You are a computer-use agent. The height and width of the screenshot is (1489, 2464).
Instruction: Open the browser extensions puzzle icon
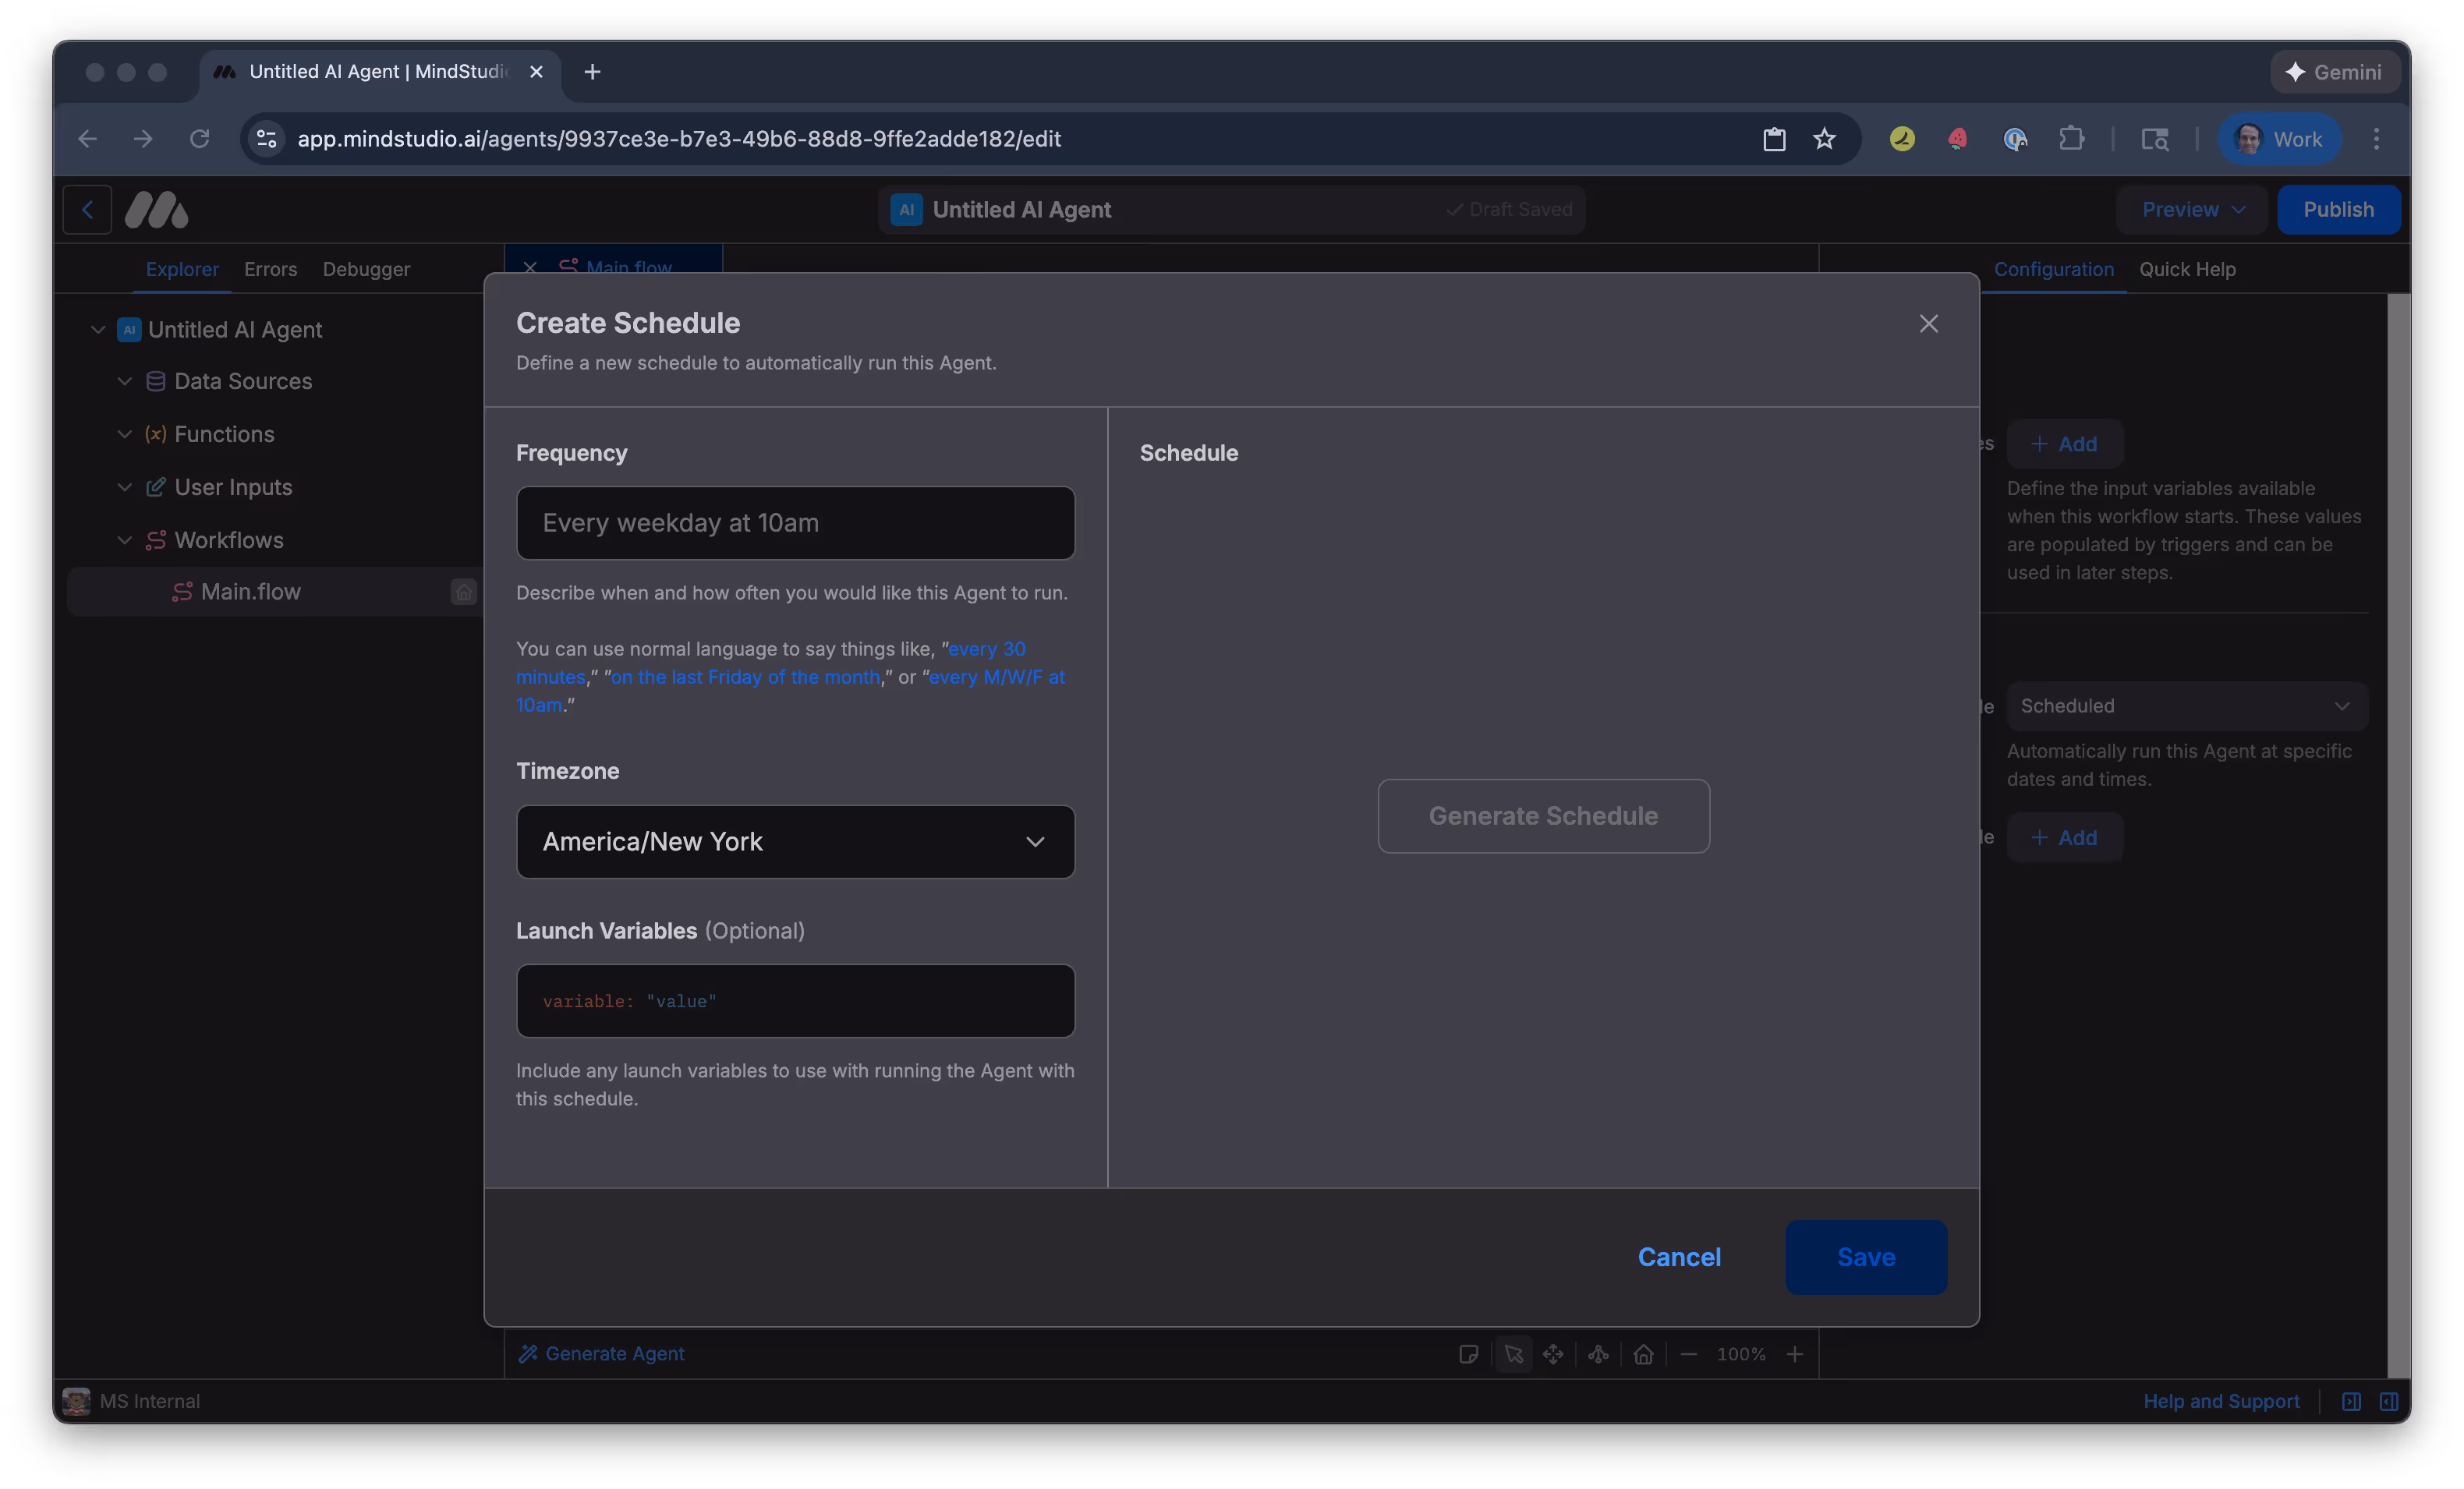click(2072, 139)
